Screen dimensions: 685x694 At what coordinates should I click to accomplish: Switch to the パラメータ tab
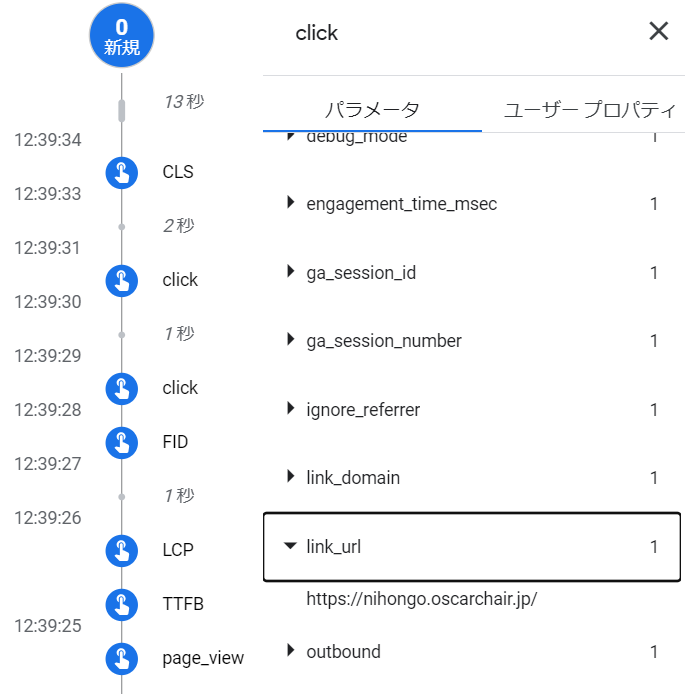tap(372, 110)
